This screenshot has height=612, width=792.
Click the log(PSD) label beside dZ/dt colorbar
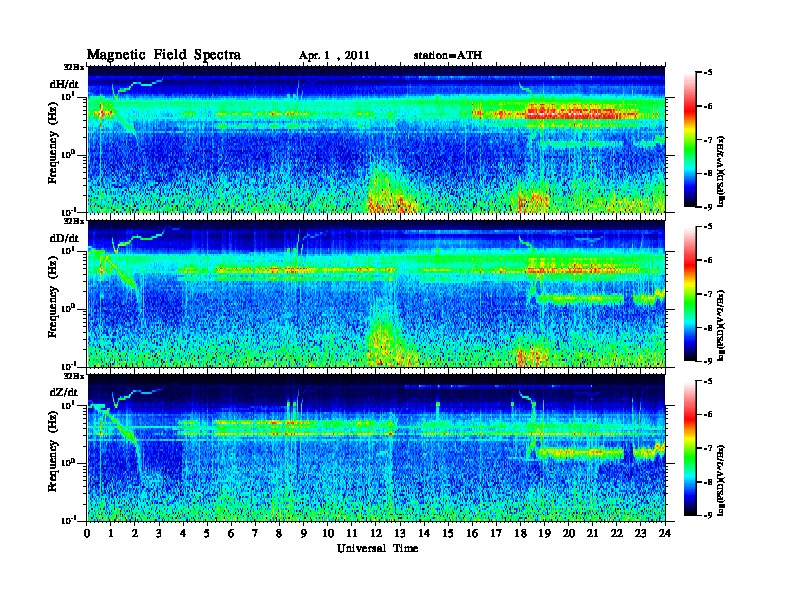pos(721,479)
